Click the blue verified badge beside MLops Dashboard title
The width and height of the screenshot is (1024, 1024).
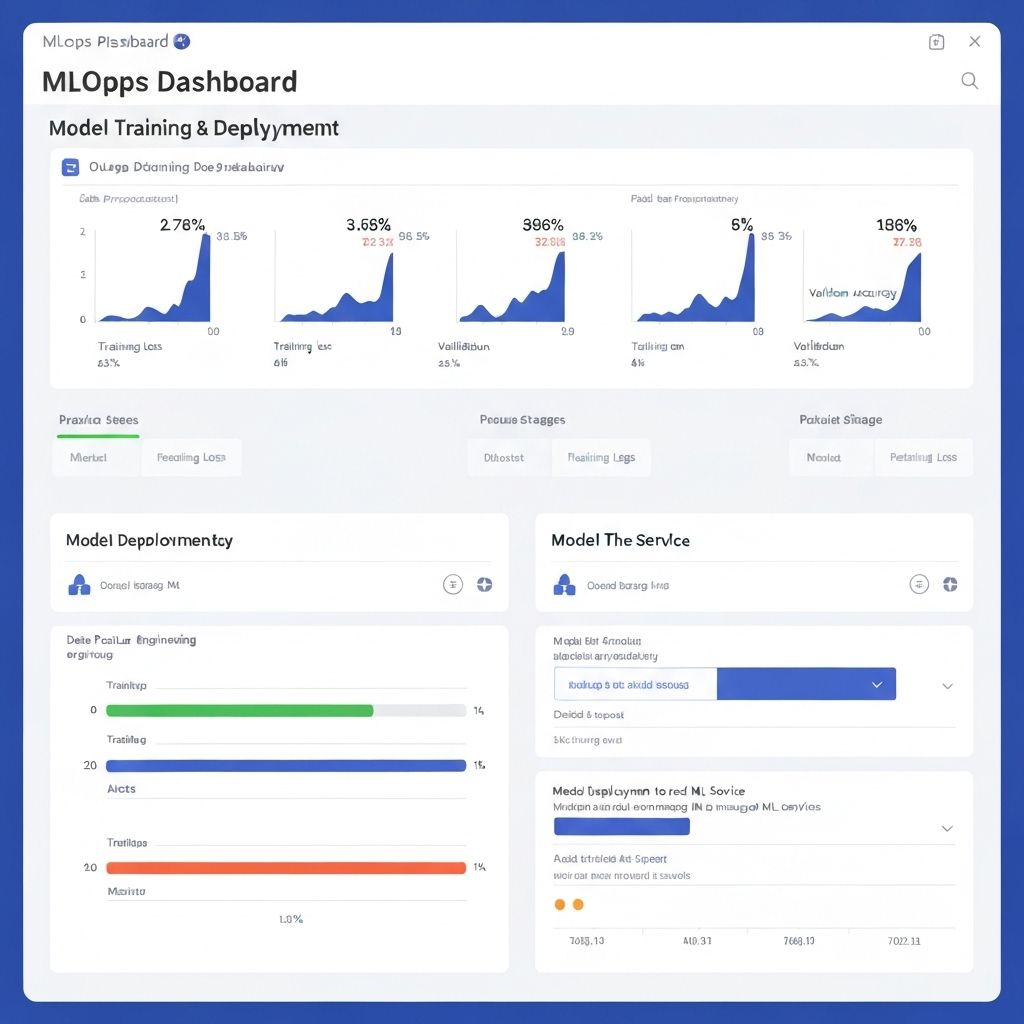(x=180, y=41)
